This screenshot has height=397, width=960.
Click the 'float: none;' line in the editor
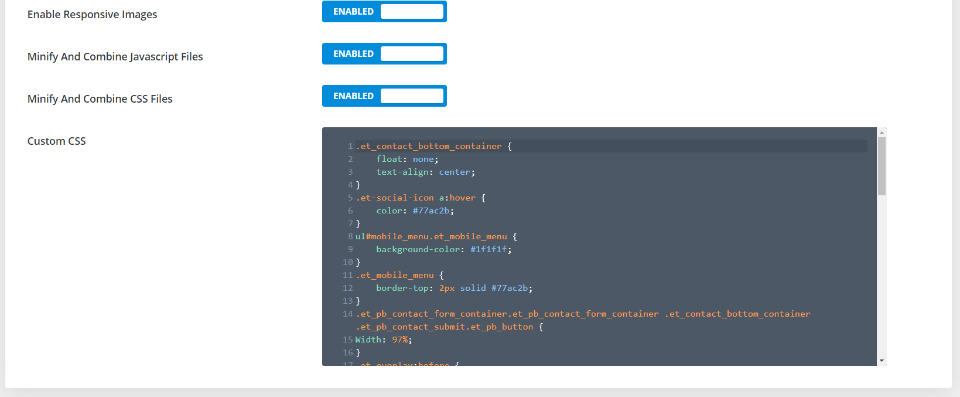[x=407, y=159]
